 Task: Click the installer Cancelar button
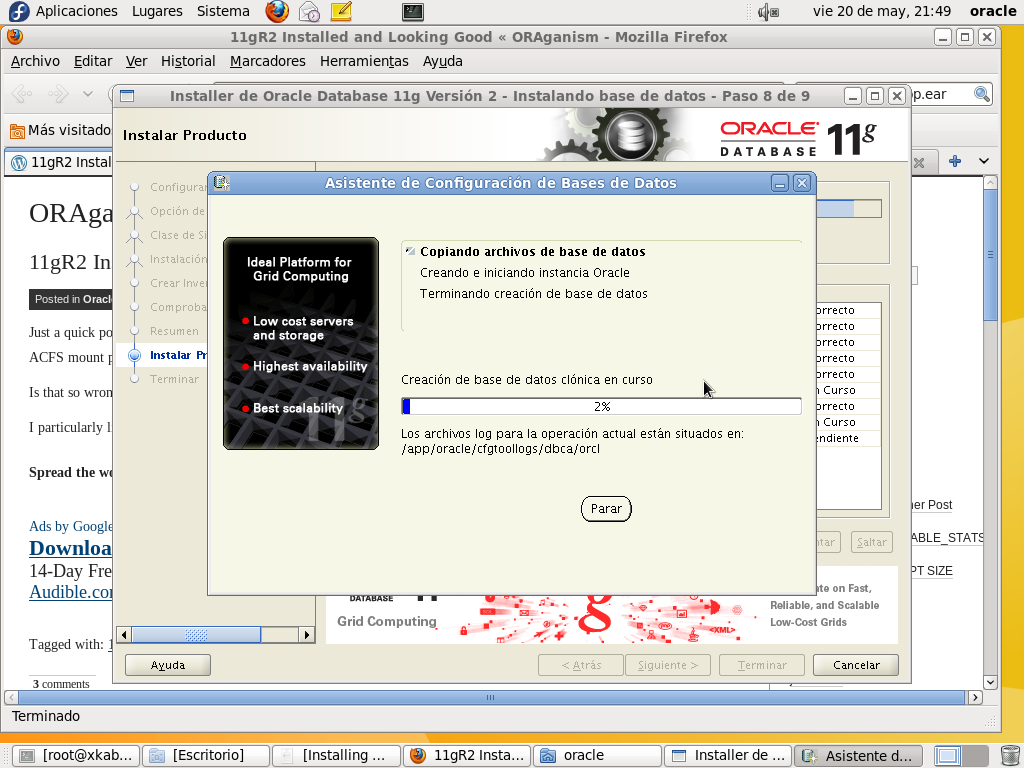coord(856,665)
